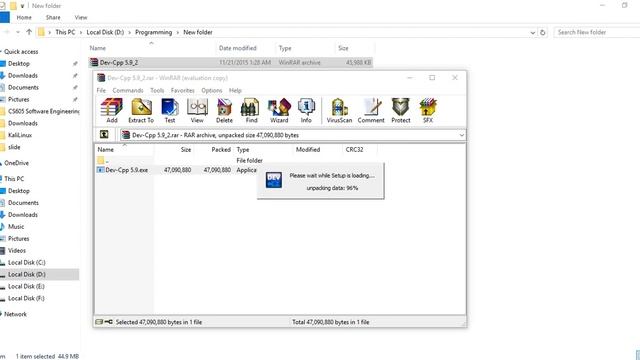Refresh the Explorer folder view
The height and width of the screenshot is (360, 640).
pyautogui.click(x=542, y=32)
